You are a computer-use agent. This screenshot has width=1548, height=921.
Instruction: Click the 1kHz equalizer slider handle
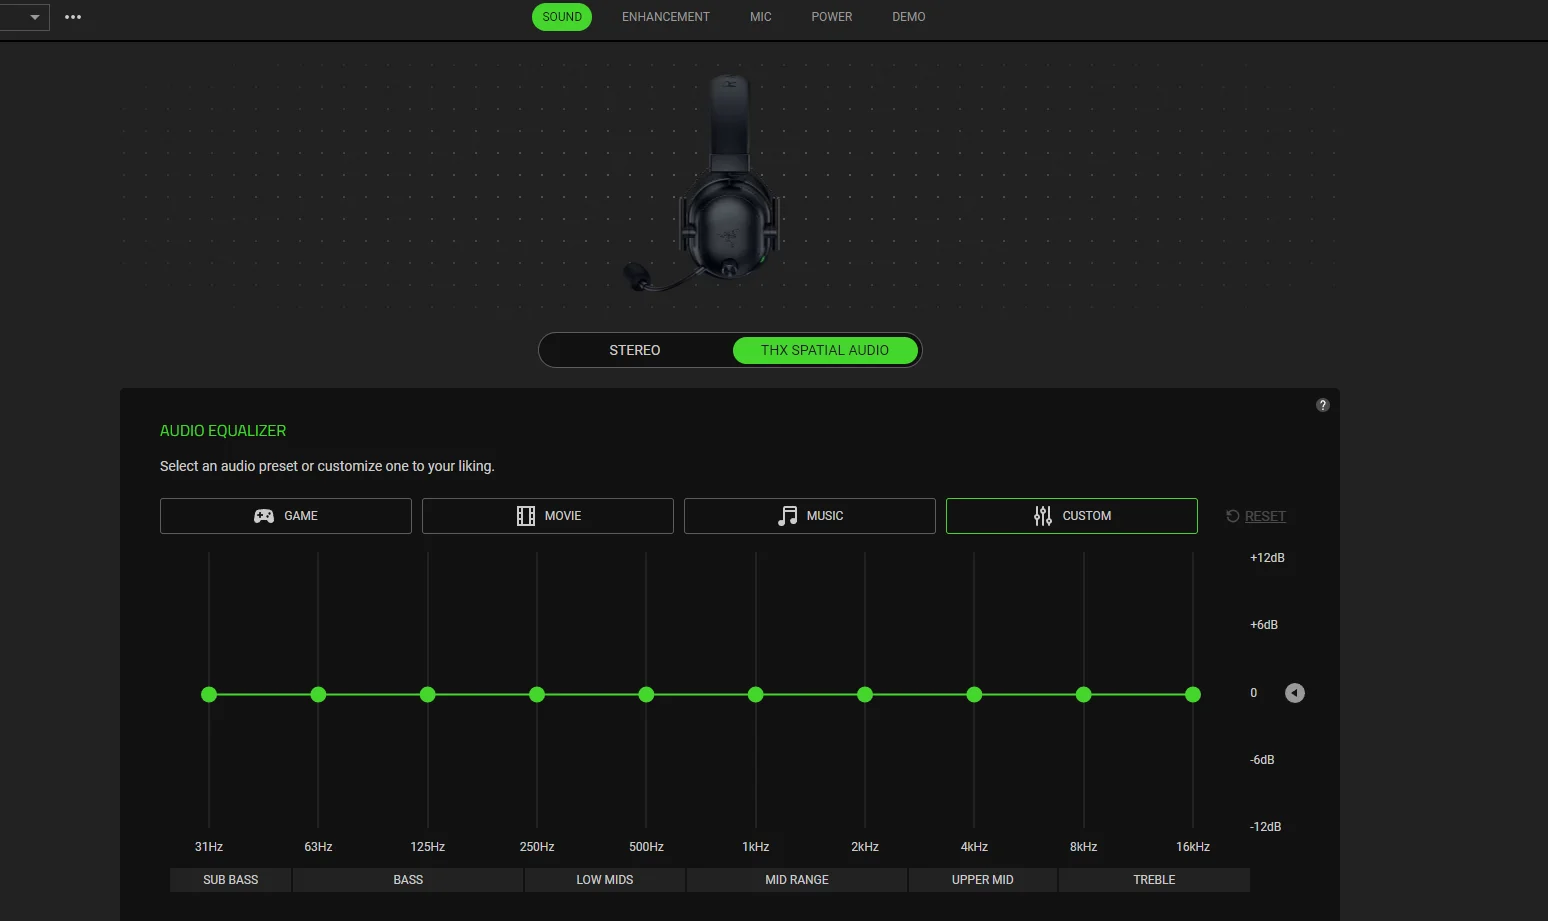(x=756, y=694)
